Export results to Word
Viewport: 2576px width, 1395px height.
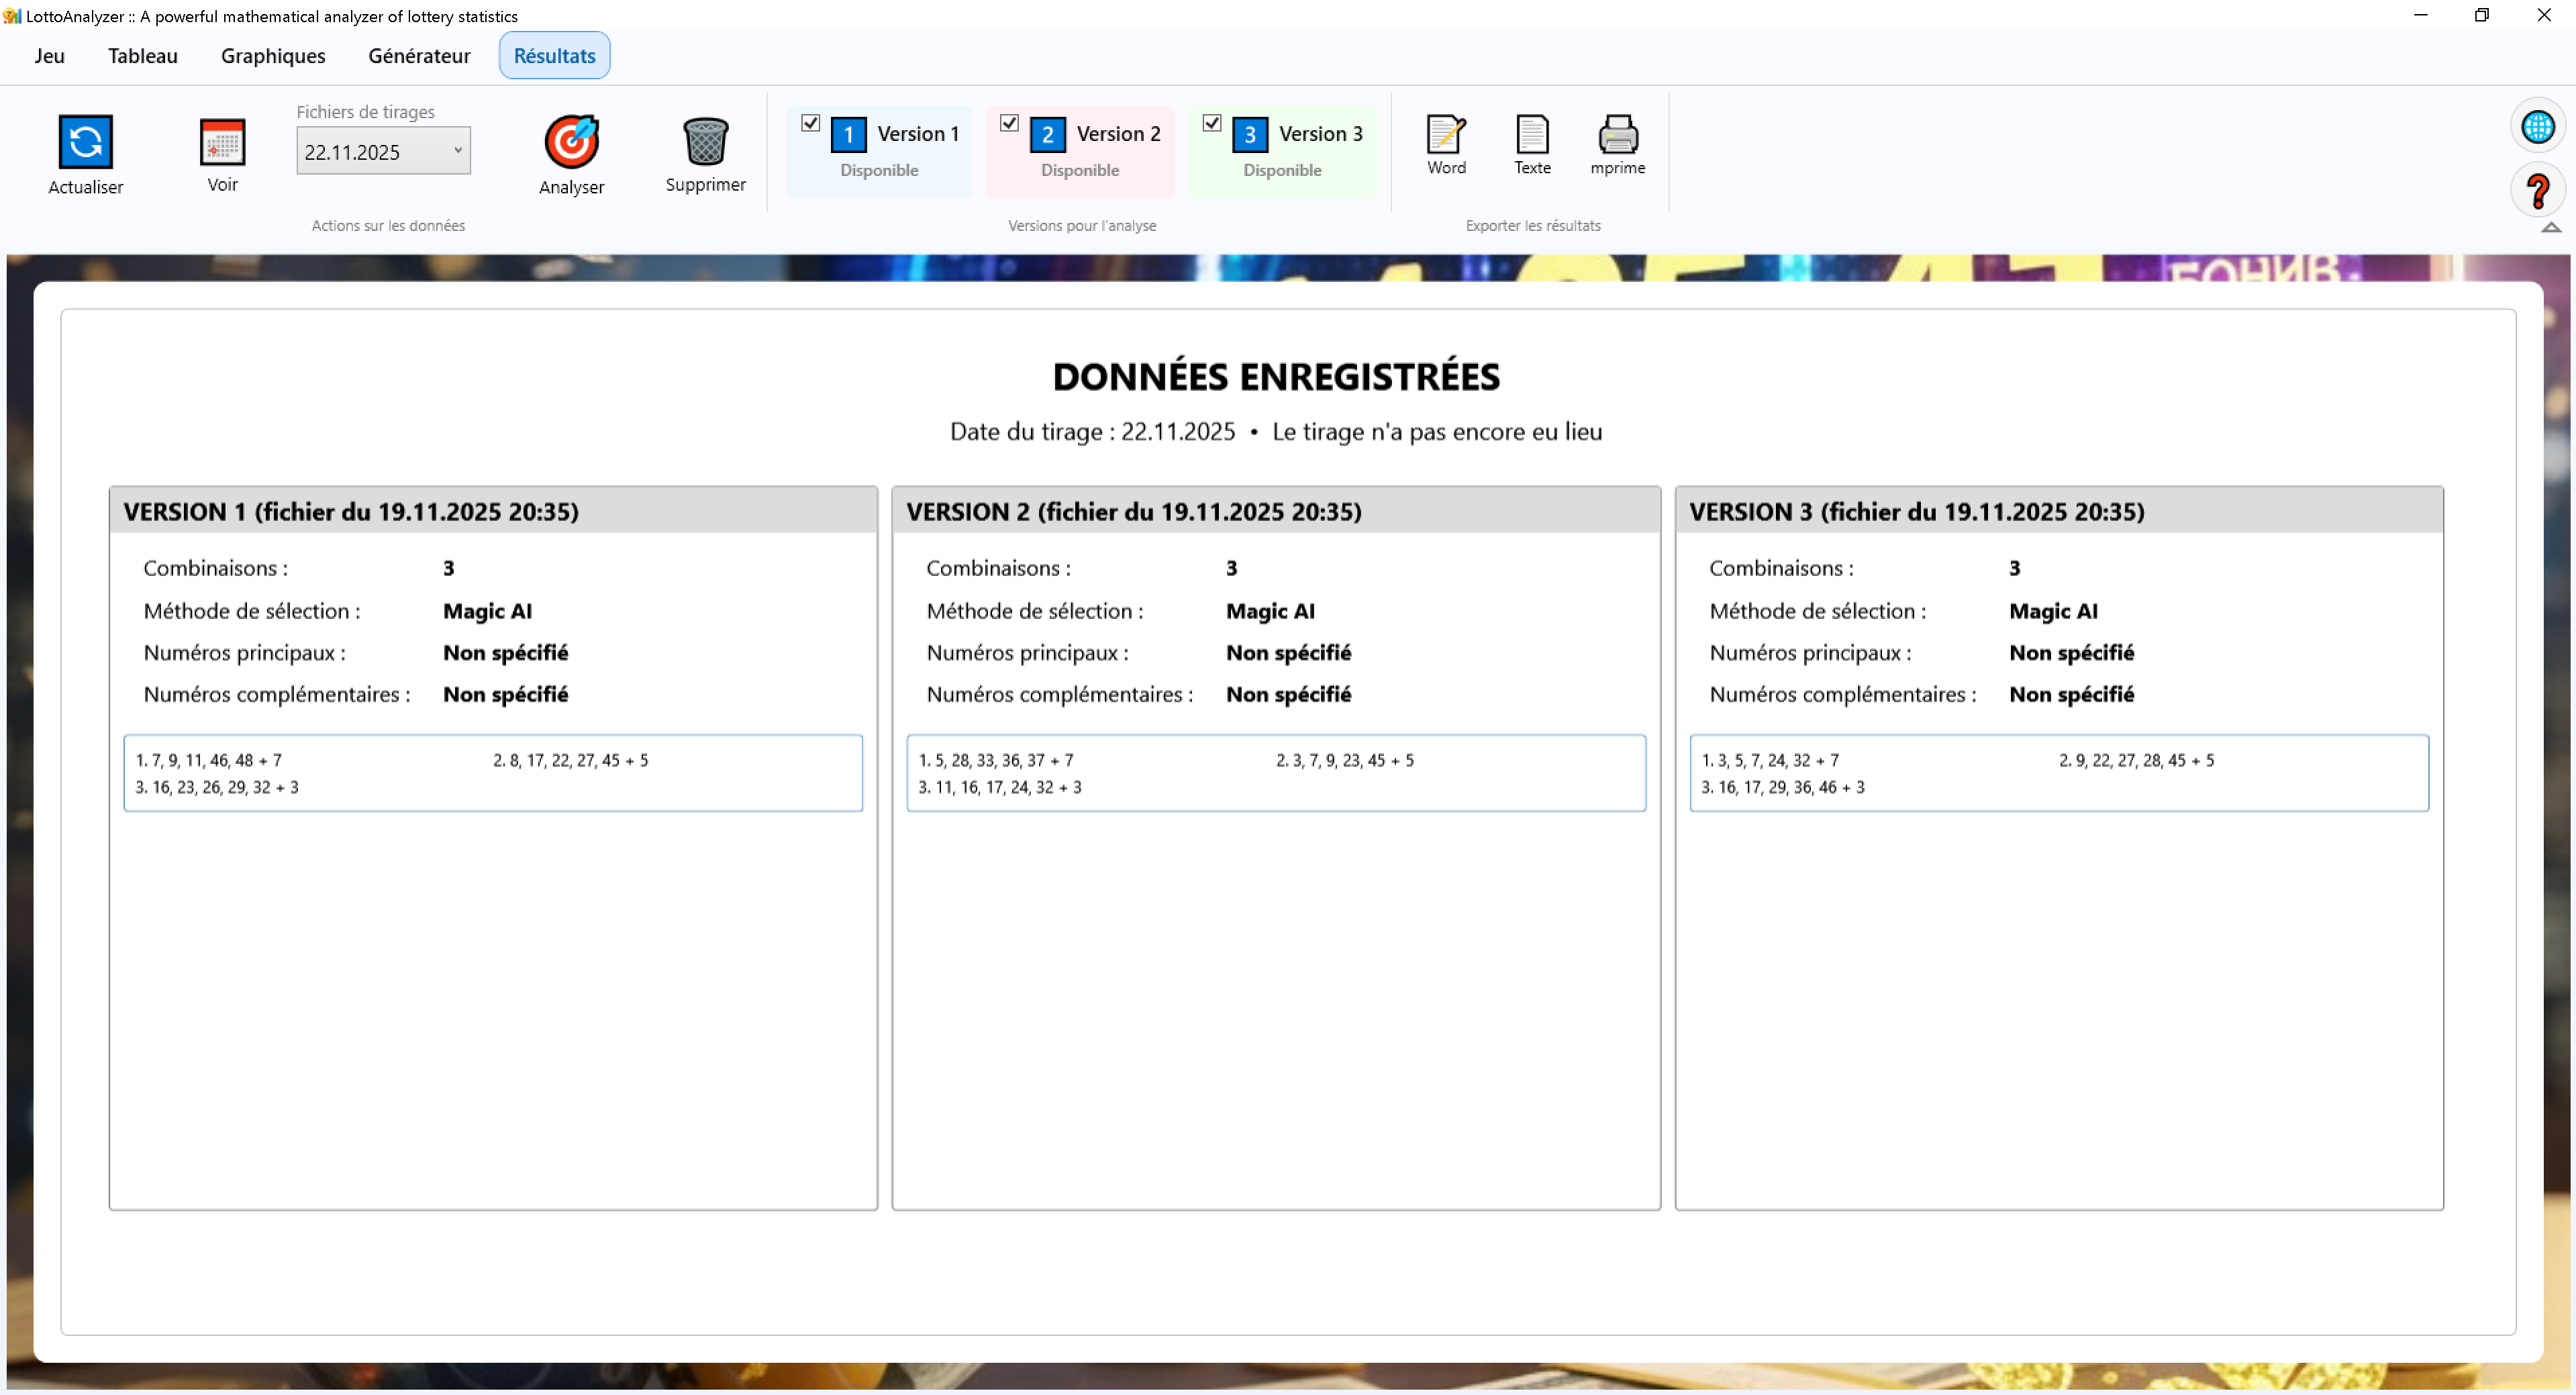(1446, 134)
